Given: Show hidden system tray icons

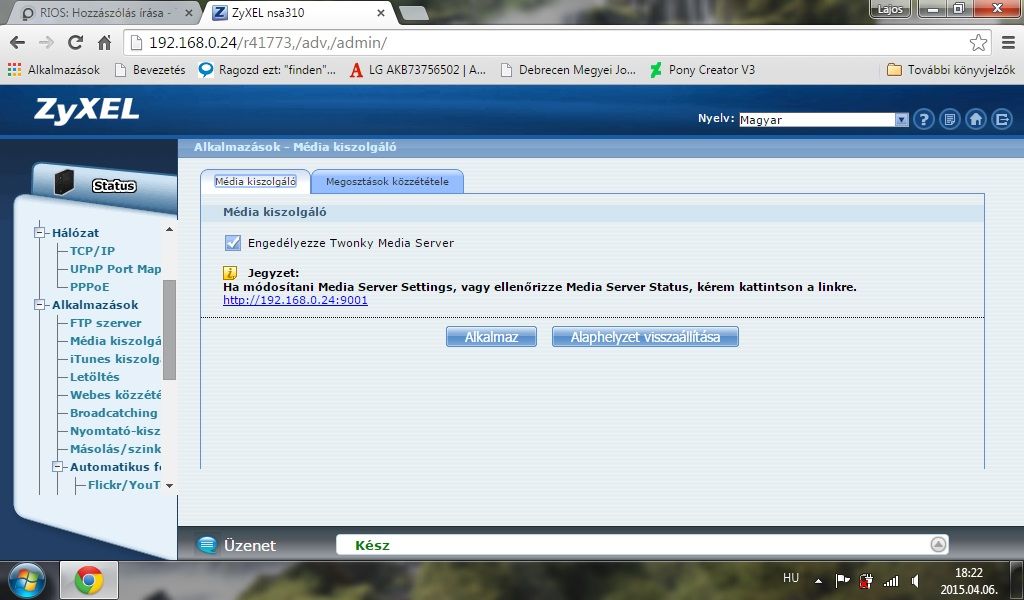Looking at the screenshot, I should pos(818,580).
